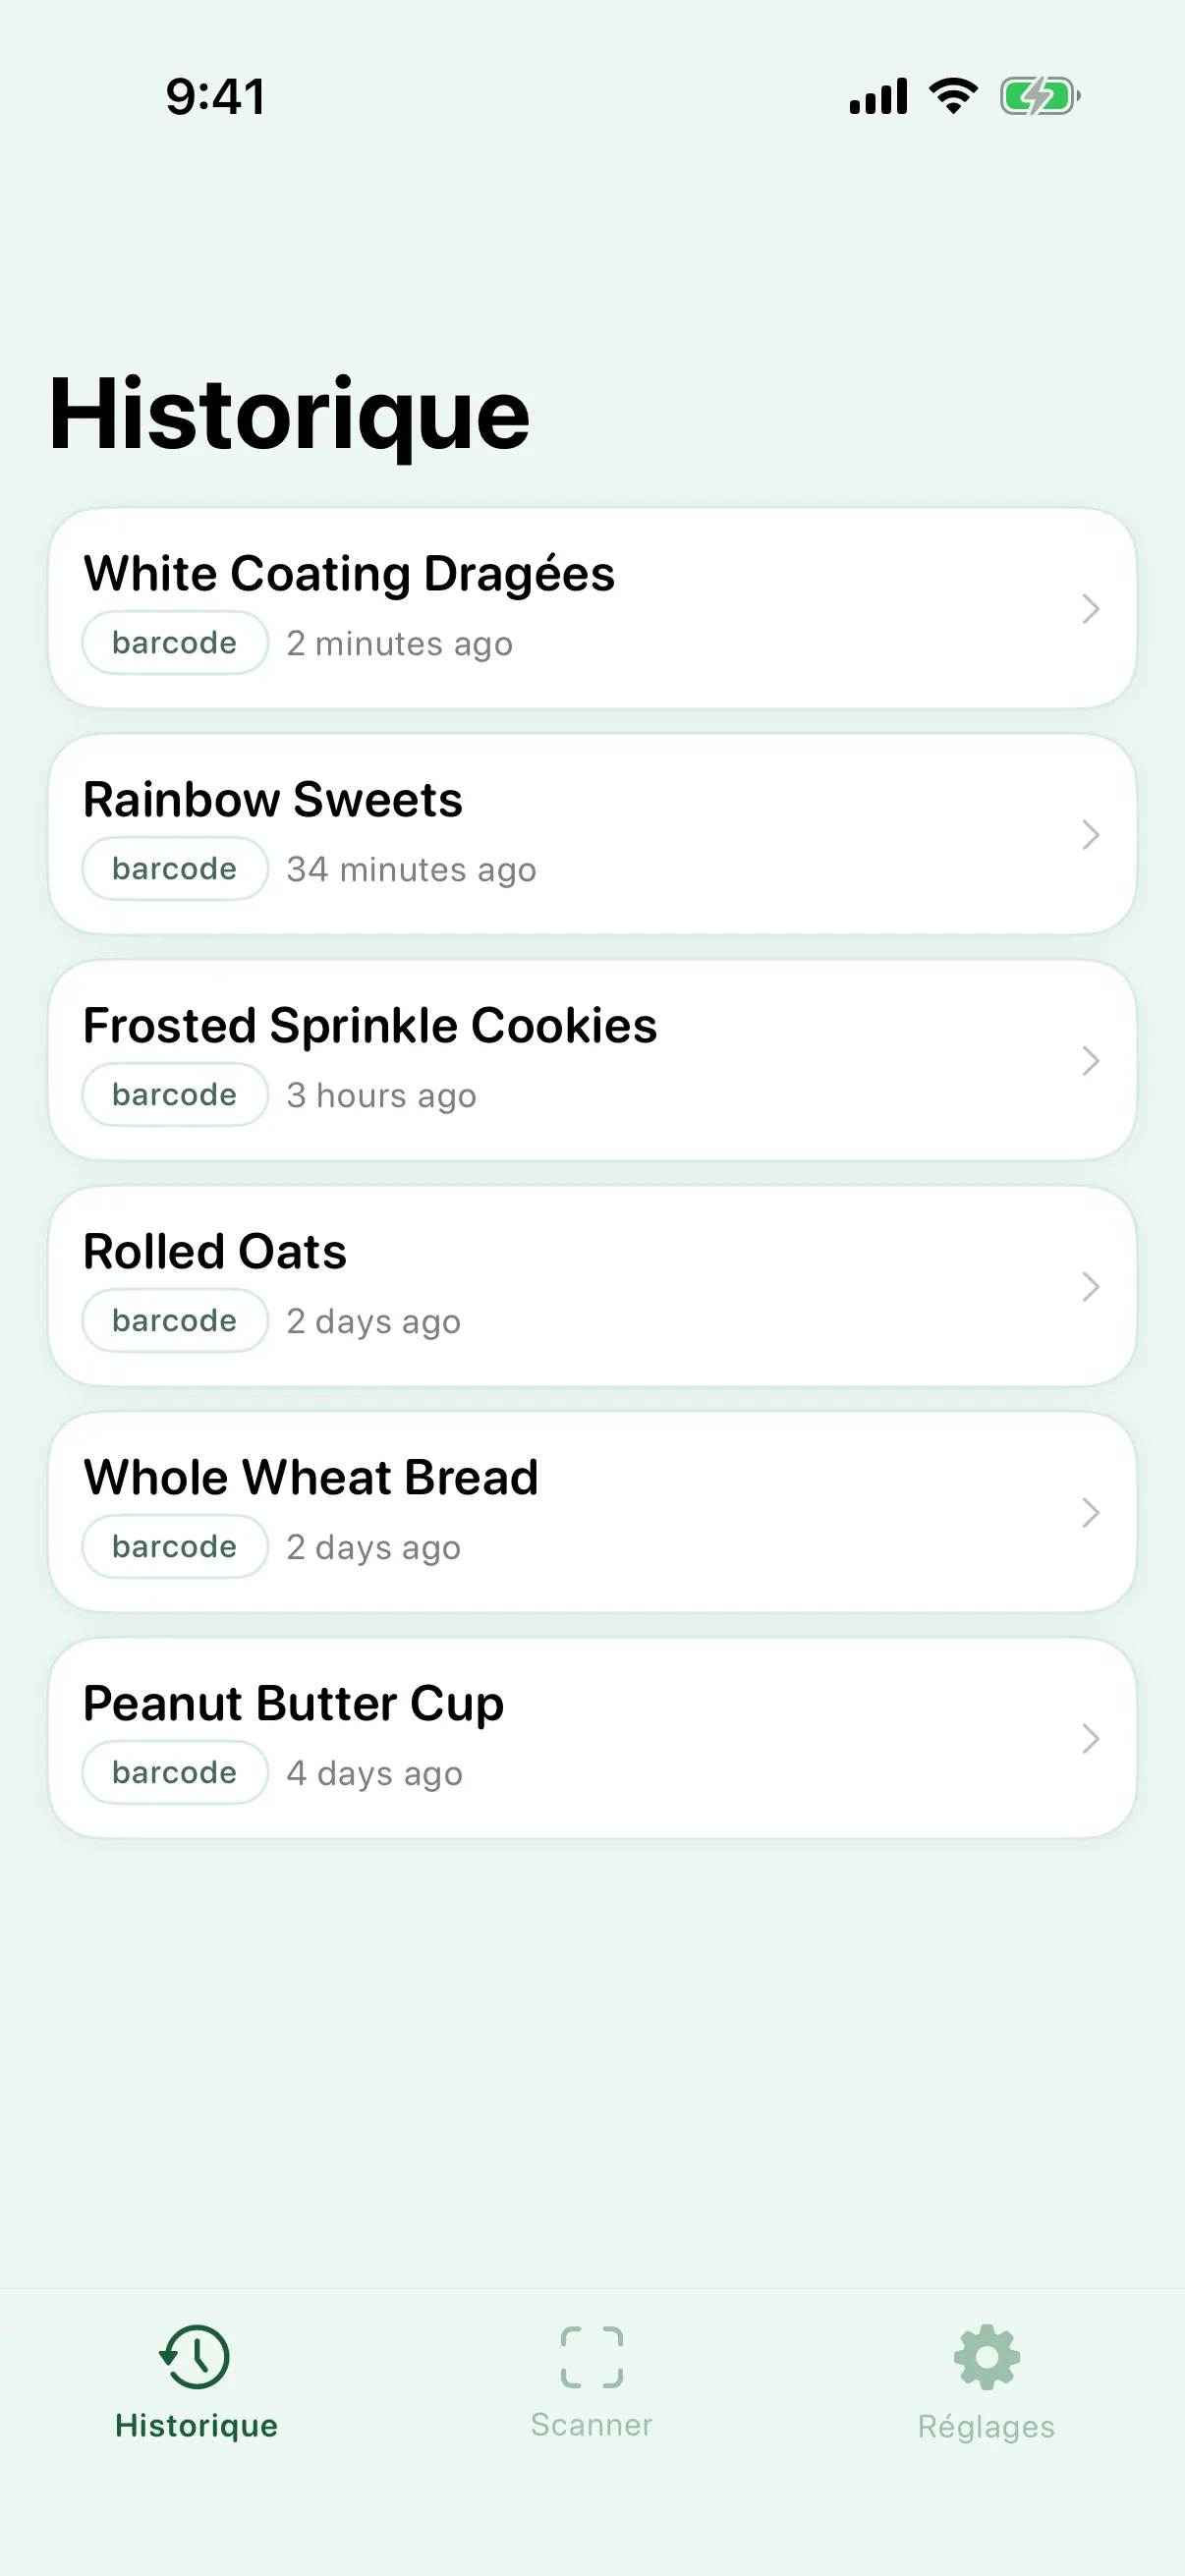Tap the barcode tag on Rainbow Sweets
This screenshot has width=1185, height=2576.
pos(175,868)
